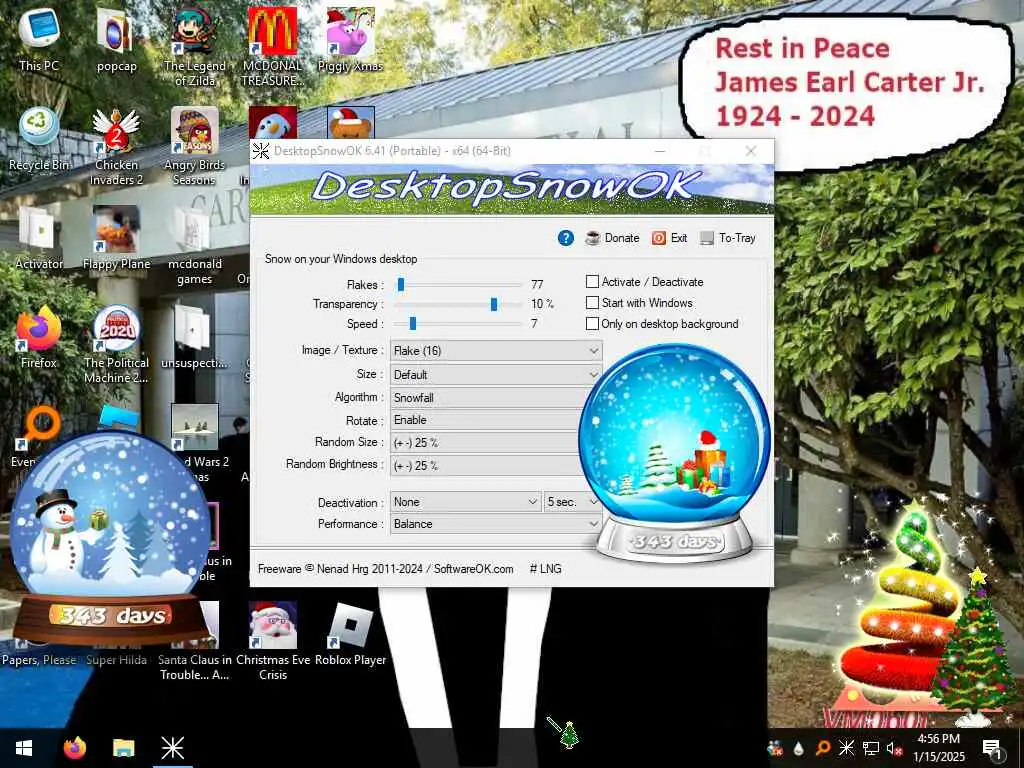
Task: Open the Image / Texture dropdown
Action: [496, 351]
